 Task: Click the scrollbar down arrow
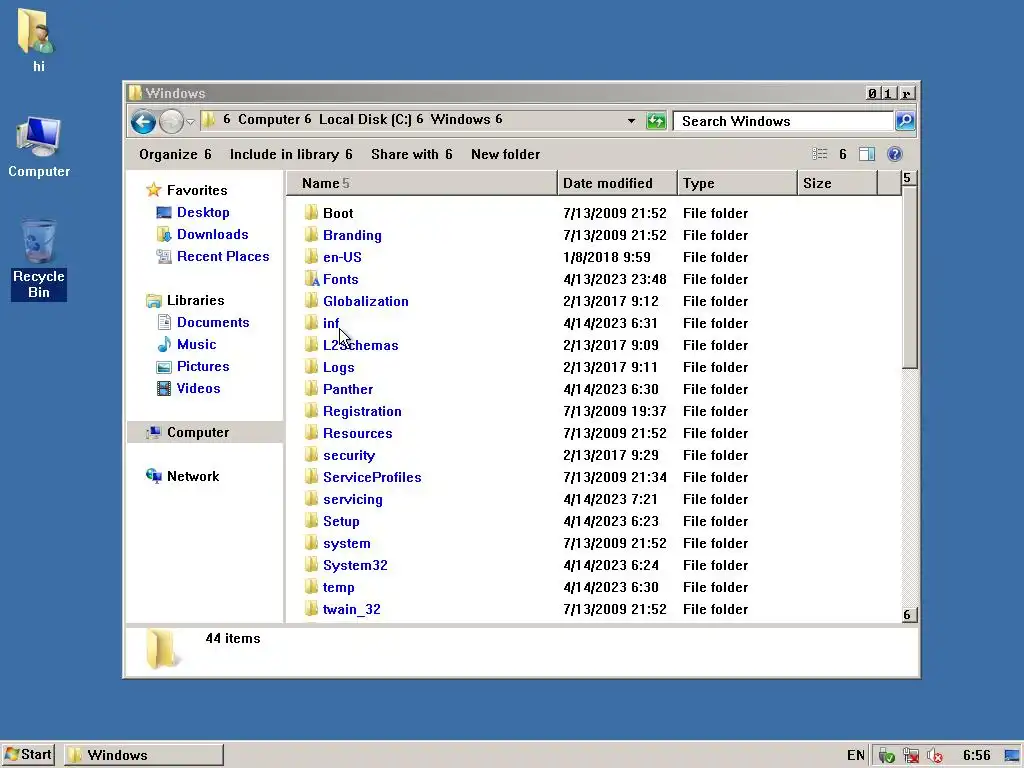tap(908, 615)
